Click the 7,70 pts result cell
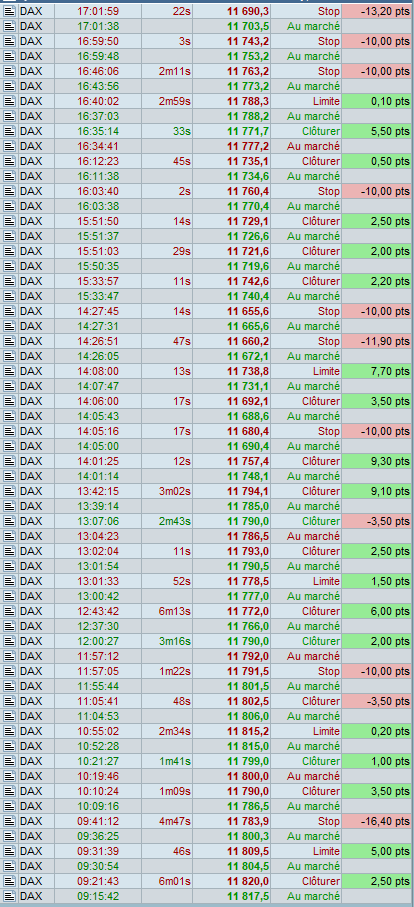414x907 pixels. coord(376,371)
